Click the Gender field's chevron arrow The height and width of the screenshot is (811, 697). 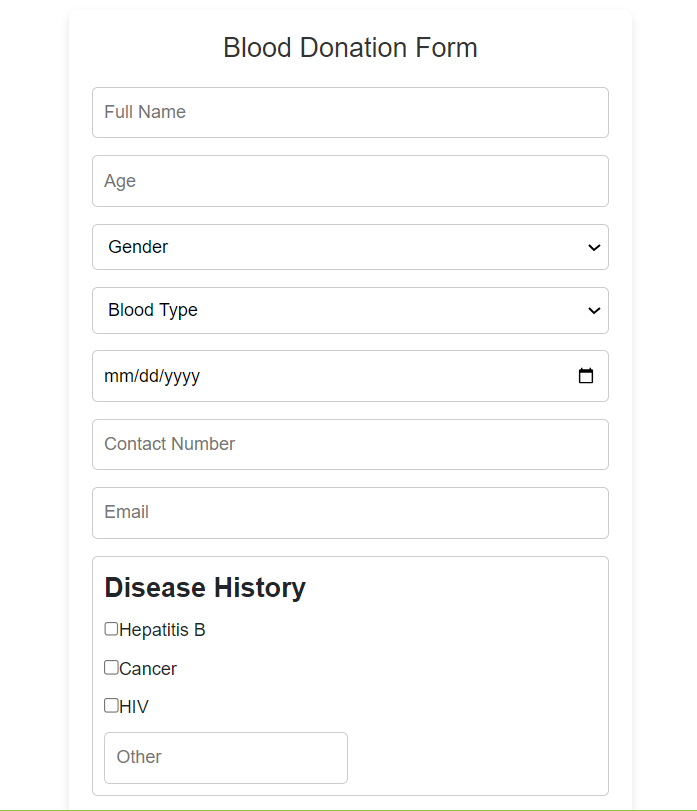point(594,247)
